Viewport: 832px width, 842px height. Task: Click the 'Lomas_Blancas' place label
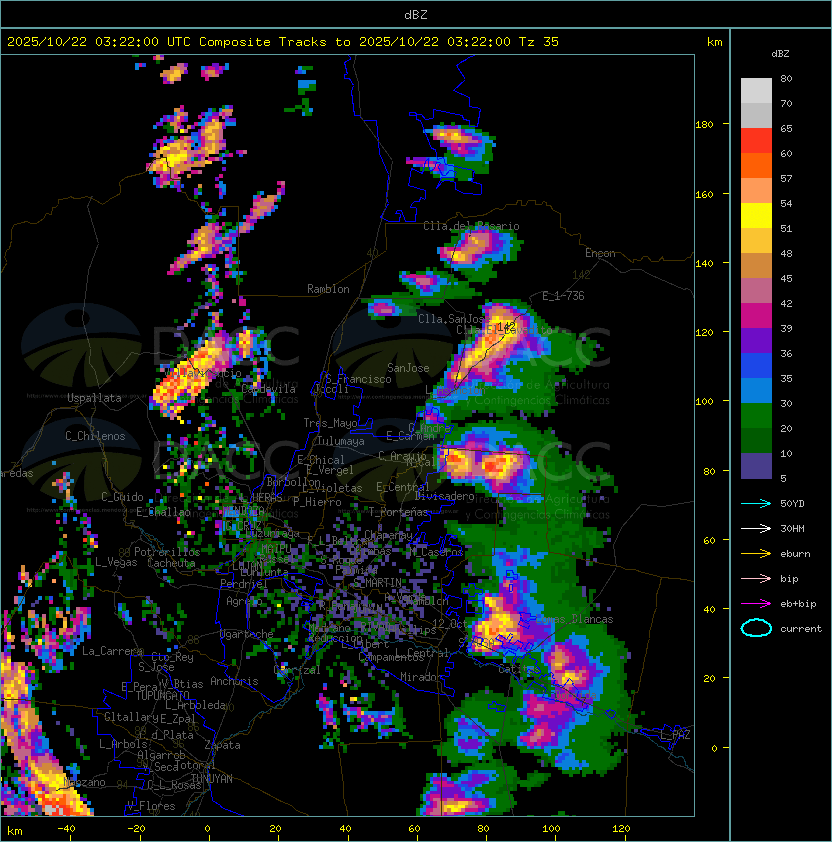(574, 619)
